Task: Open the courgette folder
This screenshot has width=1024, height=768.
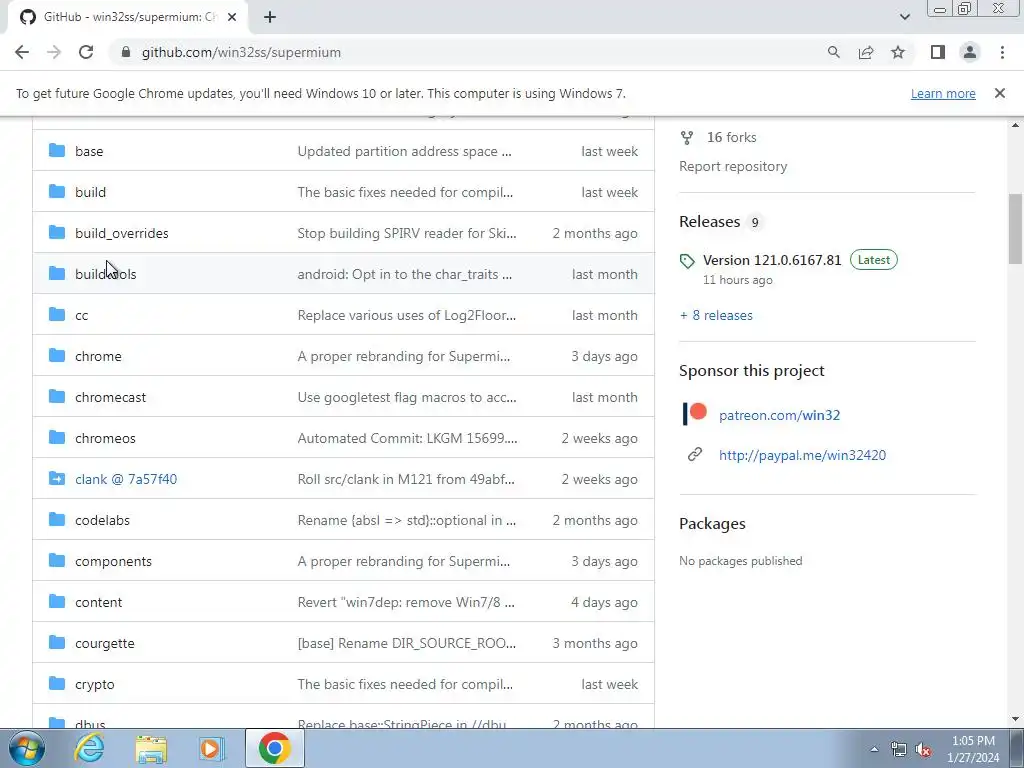Action: [x=104, y=643]
